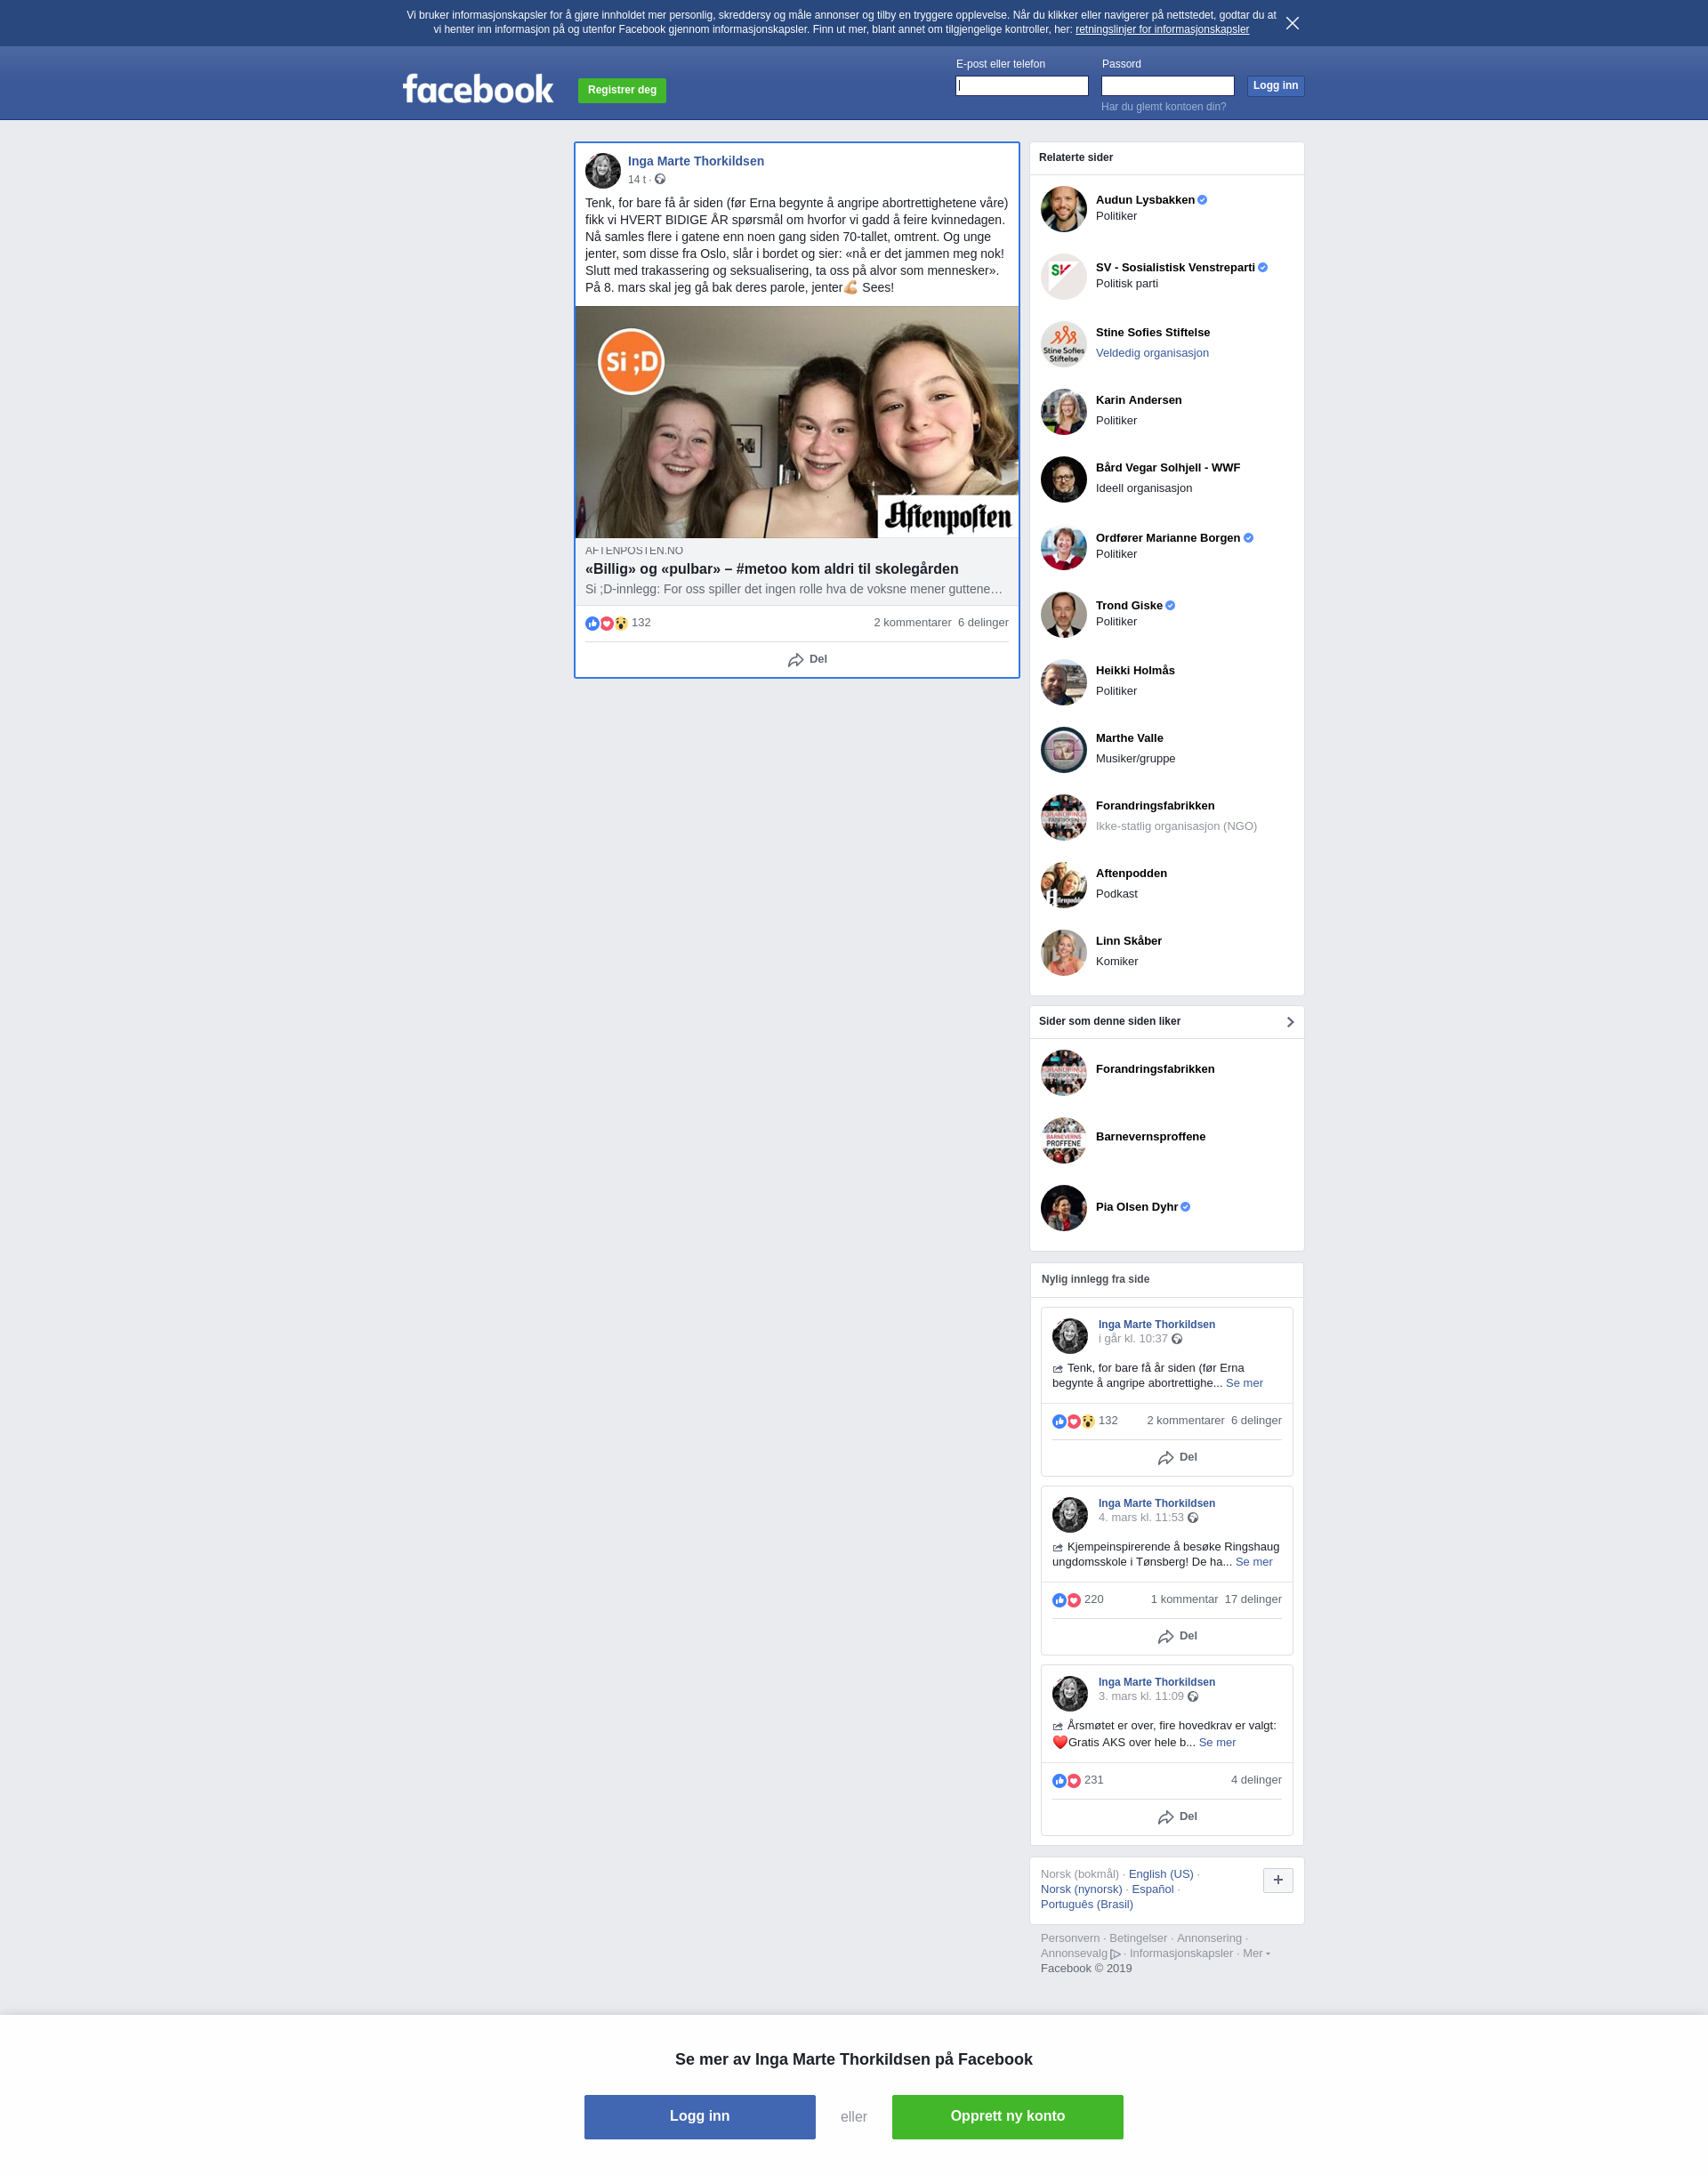Image resolution: width=1708 pixels, height=2175 pixels.
Task: Close the cookie notice banner
Action: click(x=1292, y=23)
